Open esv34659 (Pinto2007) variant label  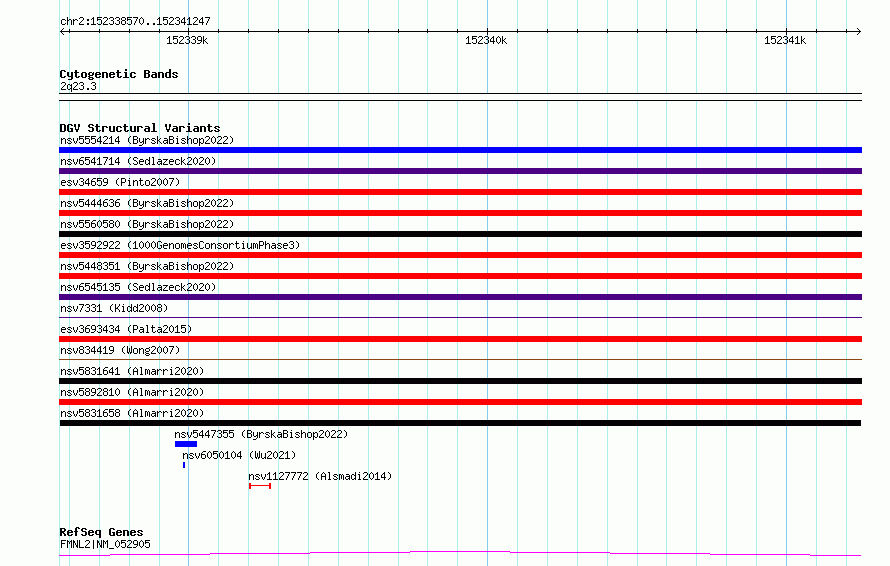[x=120, y=182]
